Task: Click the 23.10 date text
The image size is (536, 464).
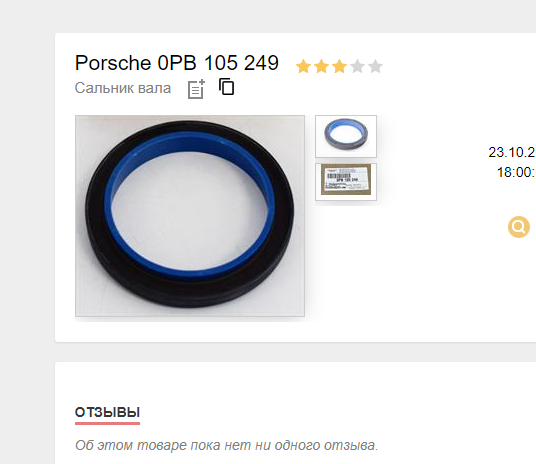Action: coord(512,152)
